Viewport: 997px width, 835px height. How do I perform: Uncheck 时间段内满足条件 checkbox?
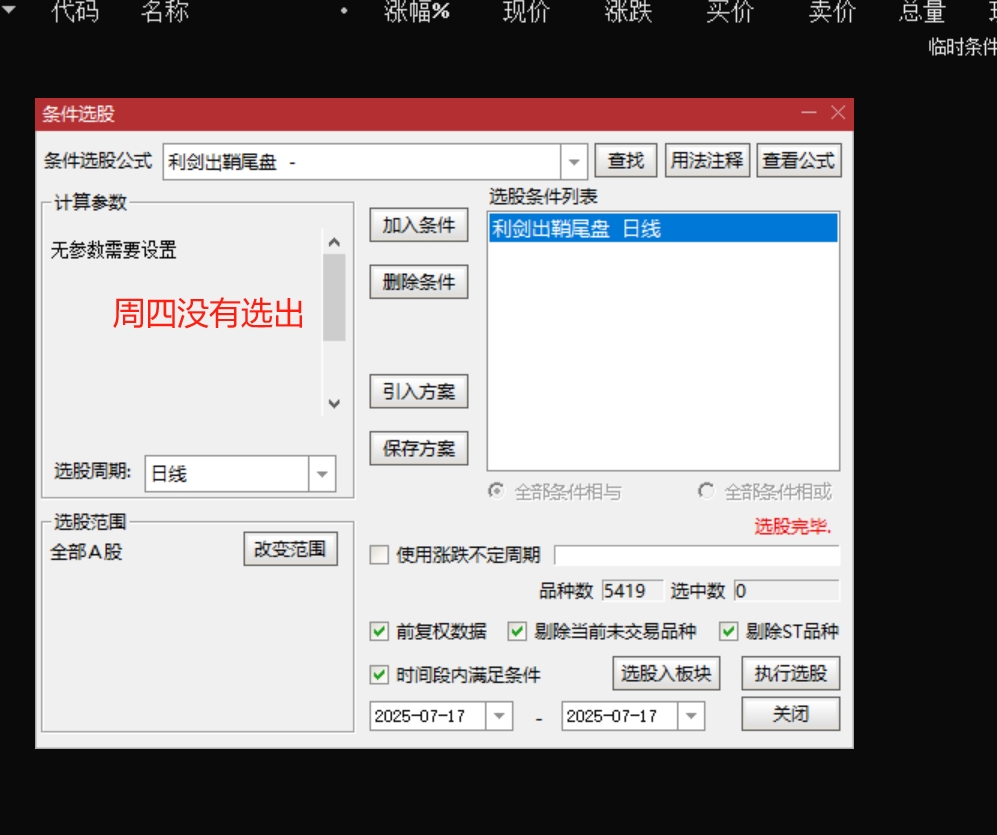[380, 675]
